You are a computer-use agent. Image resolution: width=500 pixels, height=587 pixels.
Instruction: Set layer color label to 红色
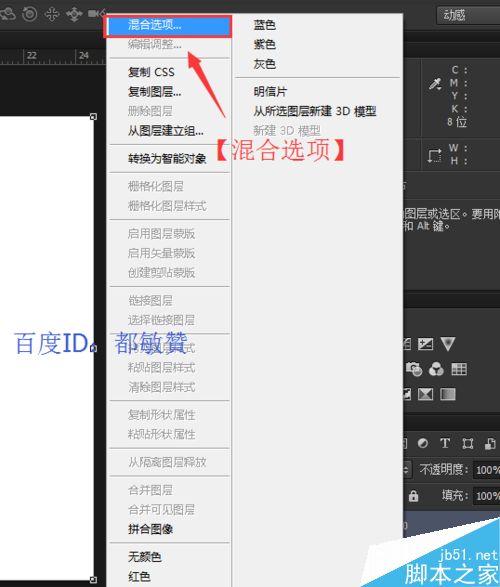(168, 577)
